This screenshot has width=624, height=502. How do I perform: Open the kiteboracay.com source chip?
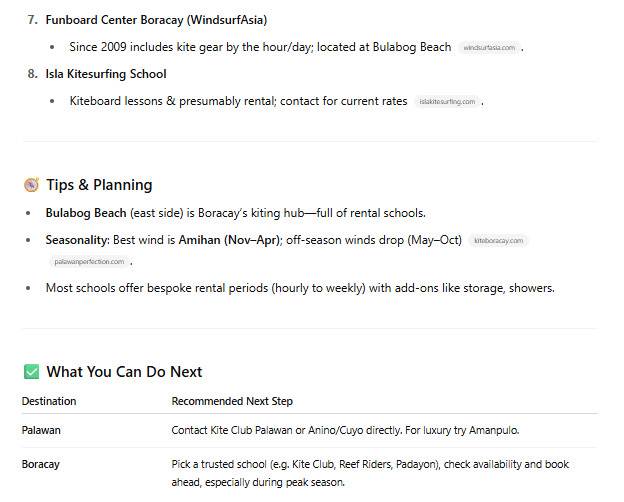pos(498,240)
